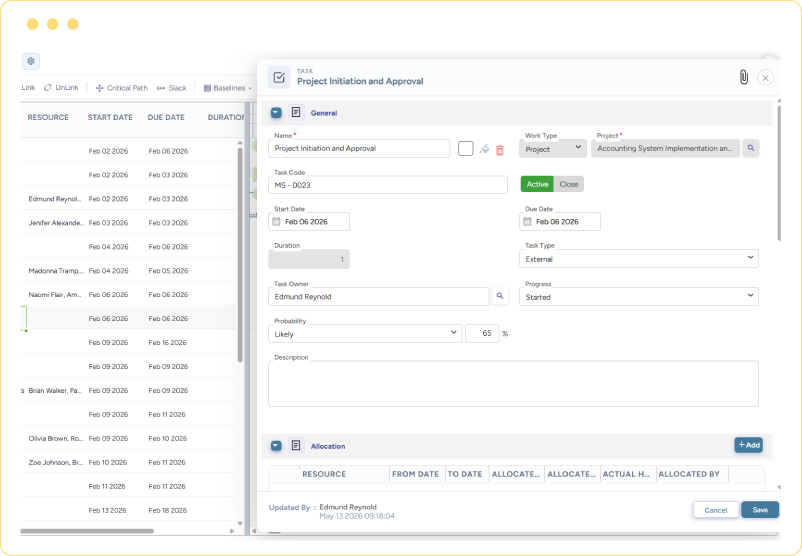Delete task using the red trash icon

tap(500, 150)
